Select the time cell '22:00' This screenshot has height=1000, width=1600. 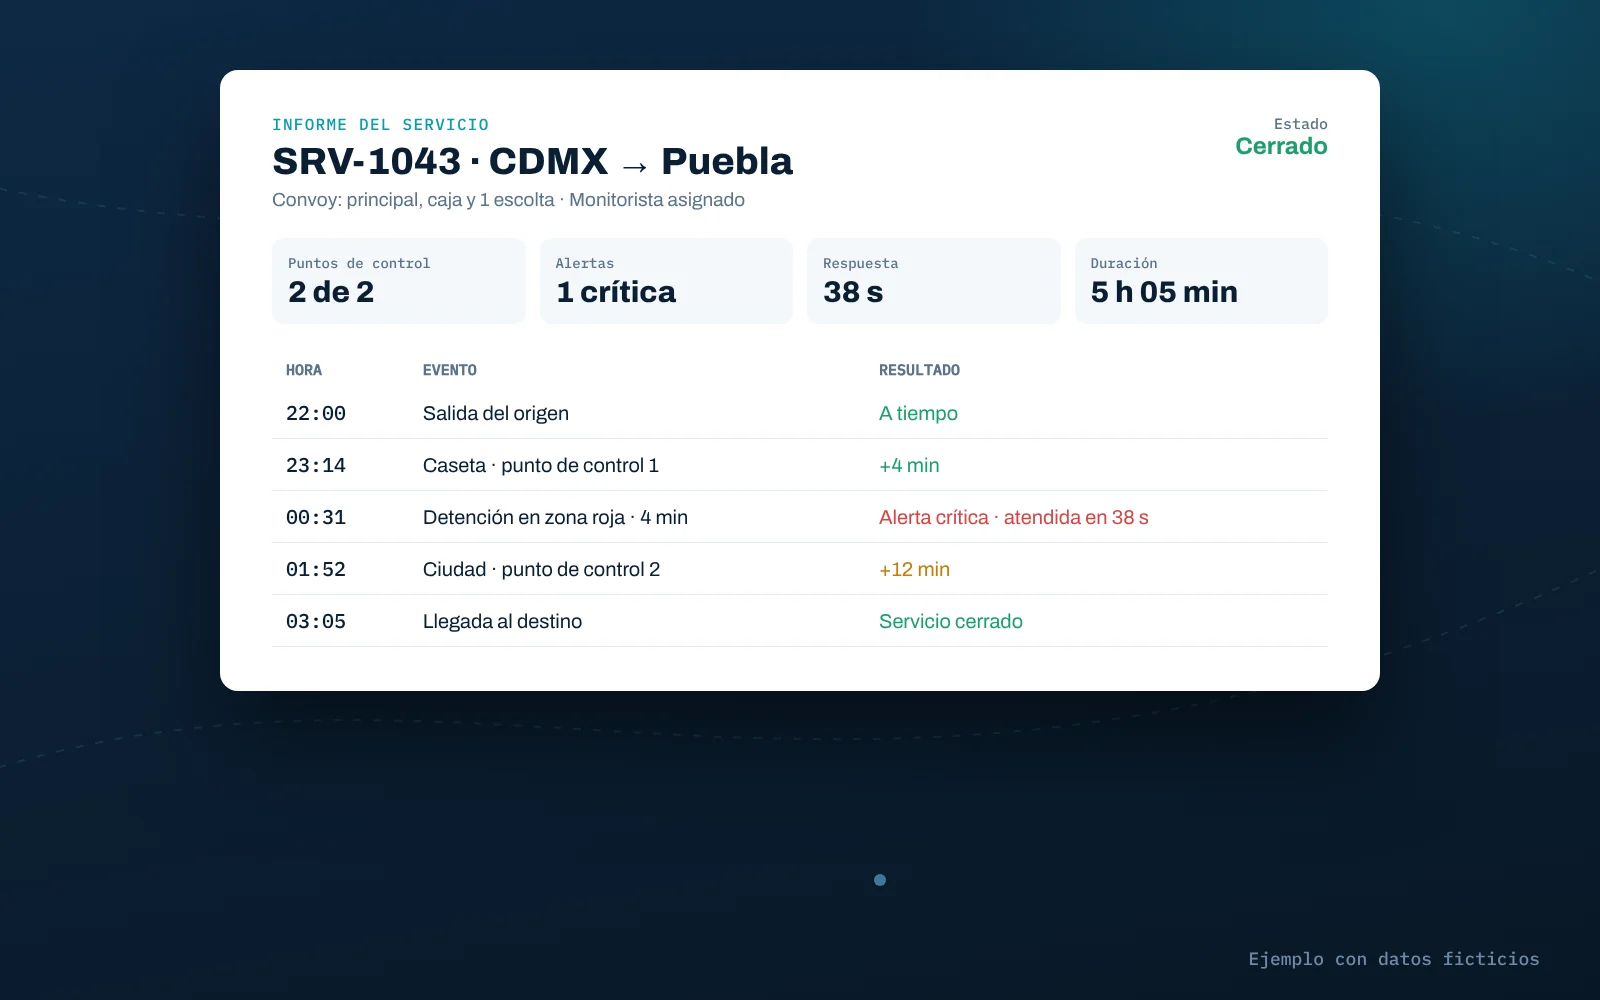(x=316, y=413)
